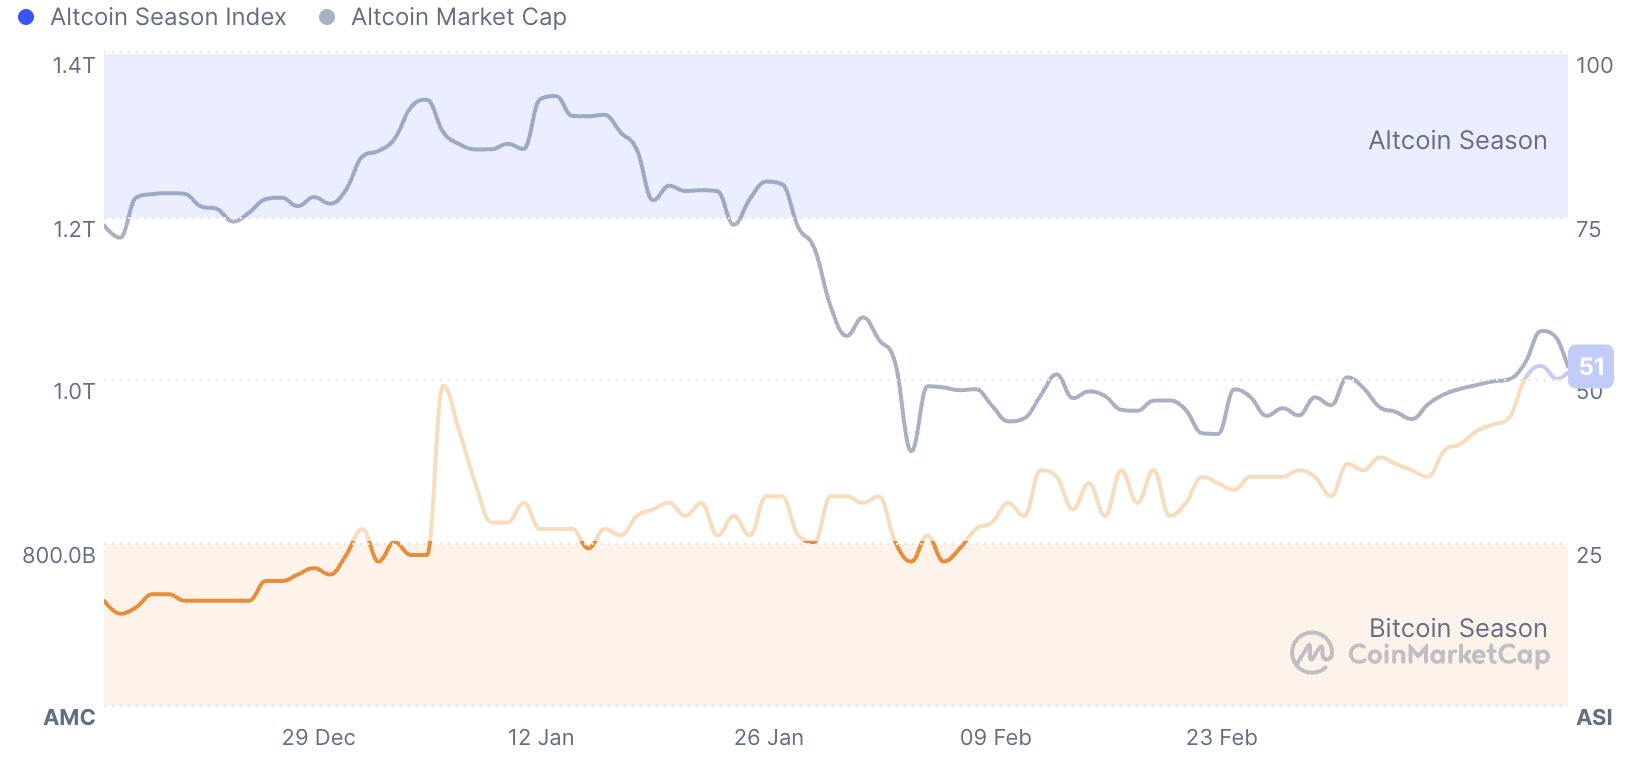This screenshot has height=778, width=1630.
Task: Select the 09 Feb date label
Action: [995, 738]
